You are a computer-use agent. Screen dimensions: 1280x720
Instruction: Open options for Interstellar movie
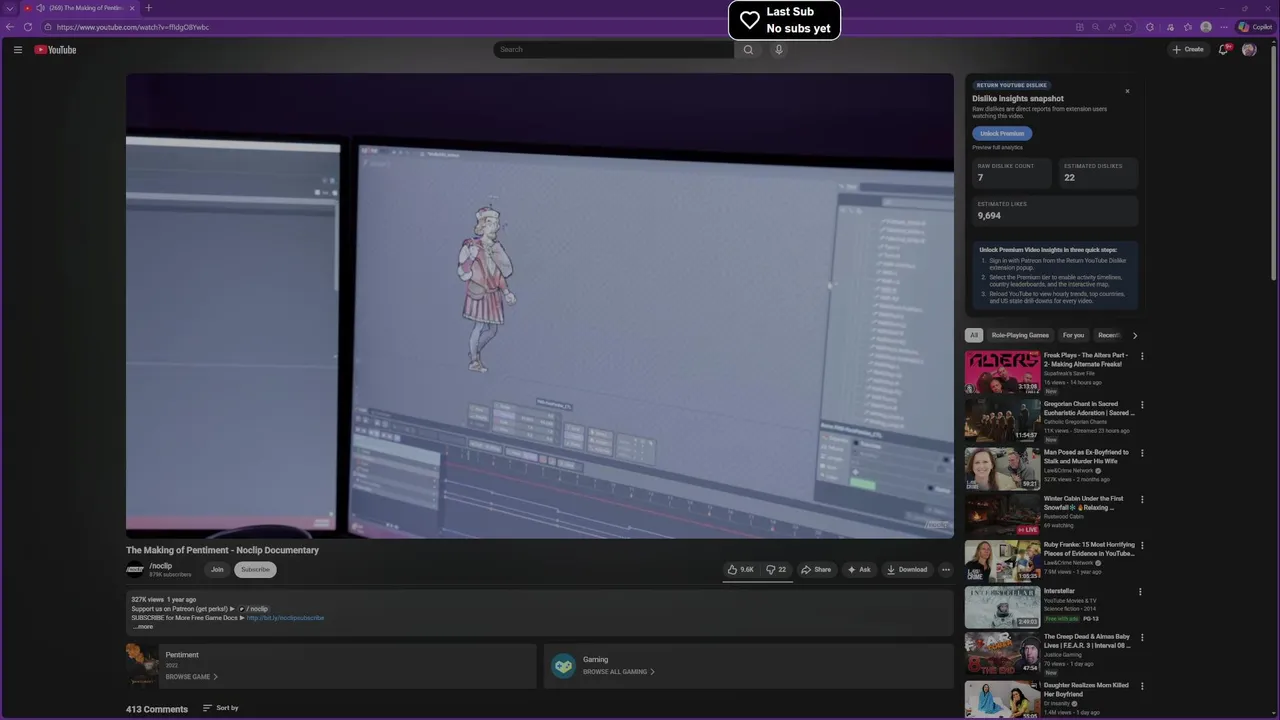(x=1140, y=592)
